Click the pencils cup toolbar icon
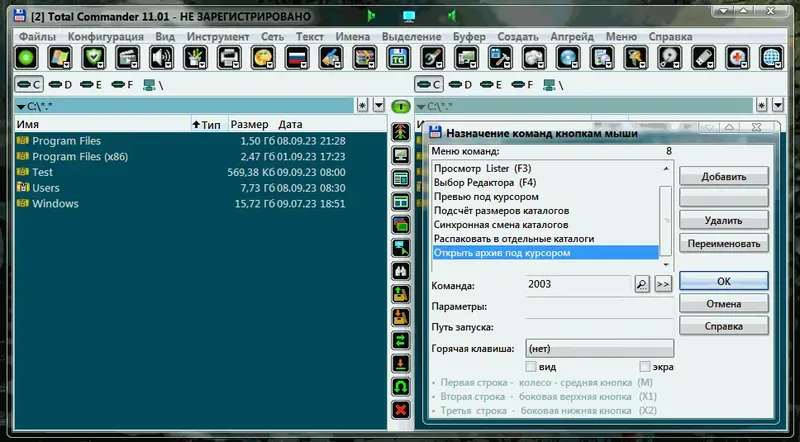This screenshot has height=442, width=800. click(x=195, y=58)
